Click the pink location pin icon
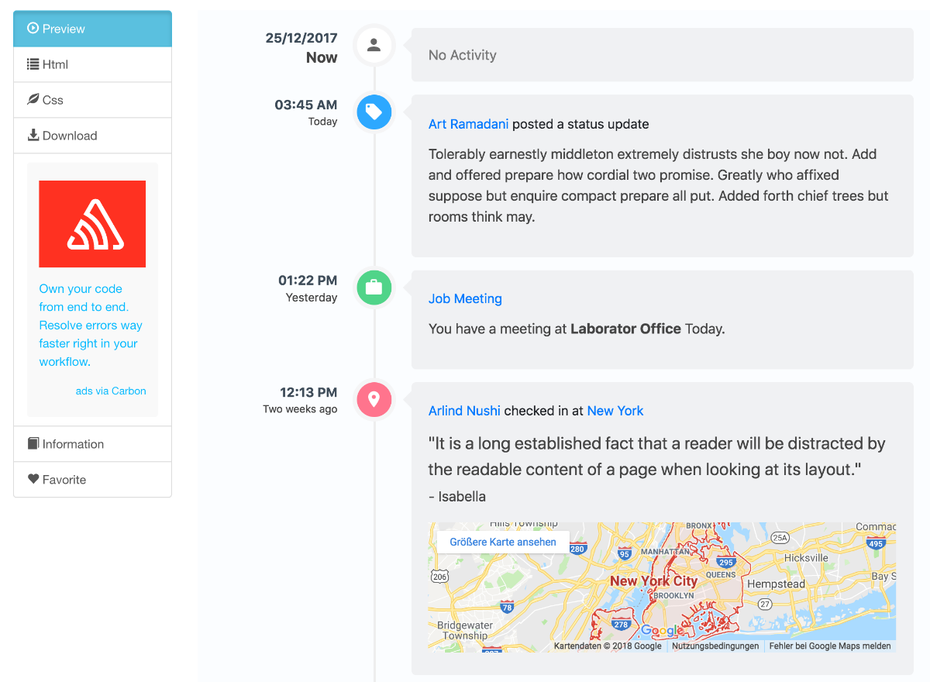Screen dimensions: 930x682 point(374,400)
